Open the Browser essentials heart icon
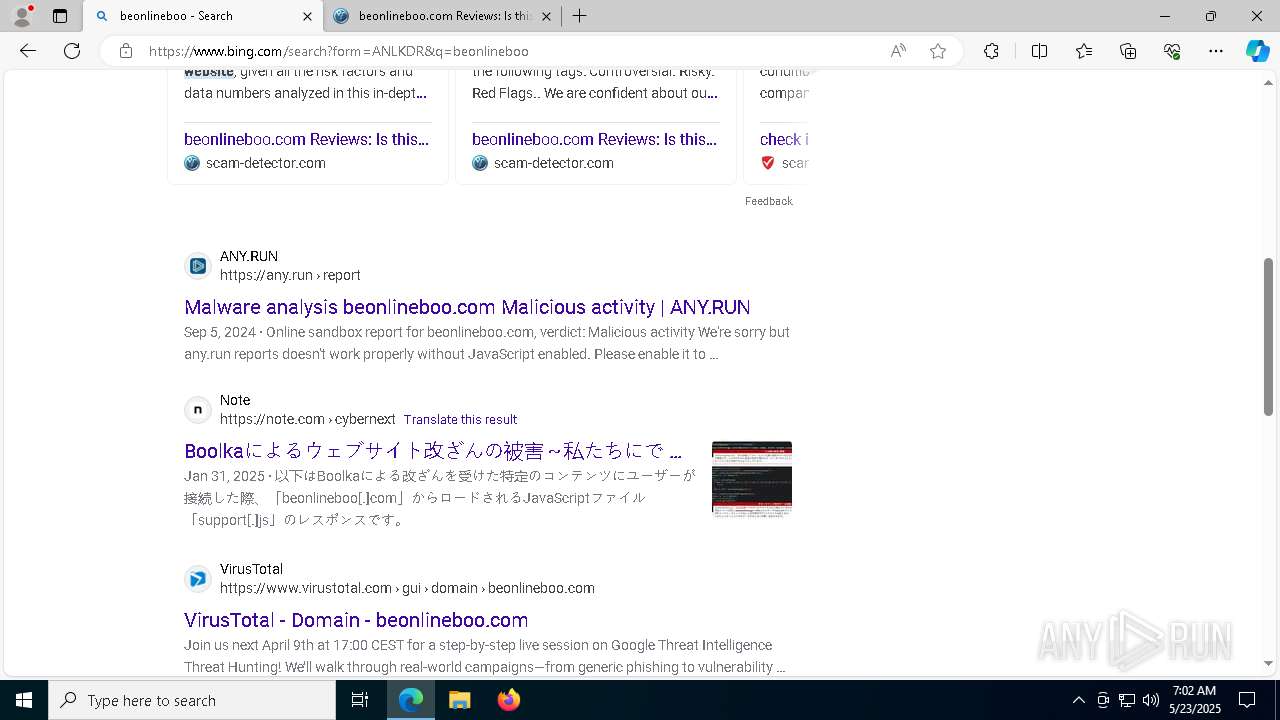This screenshot has width=1280, height=720. [1172, 51]
